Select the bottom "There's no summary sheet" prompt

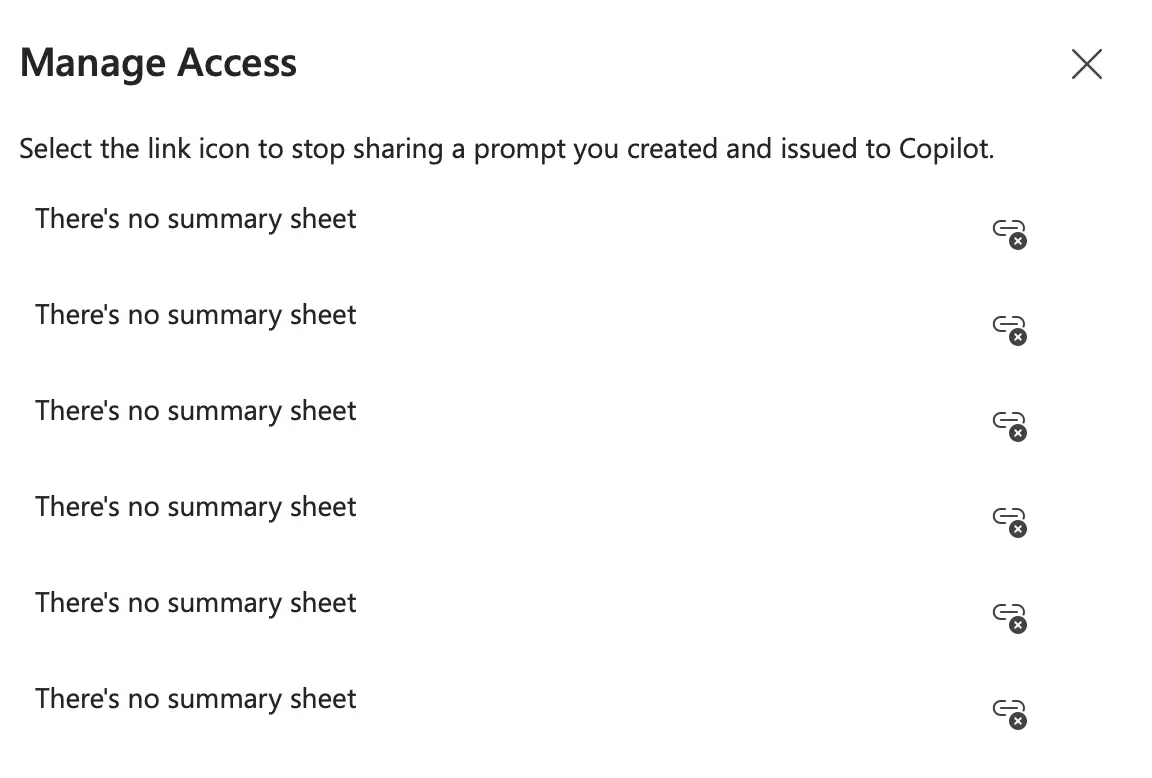196,699
